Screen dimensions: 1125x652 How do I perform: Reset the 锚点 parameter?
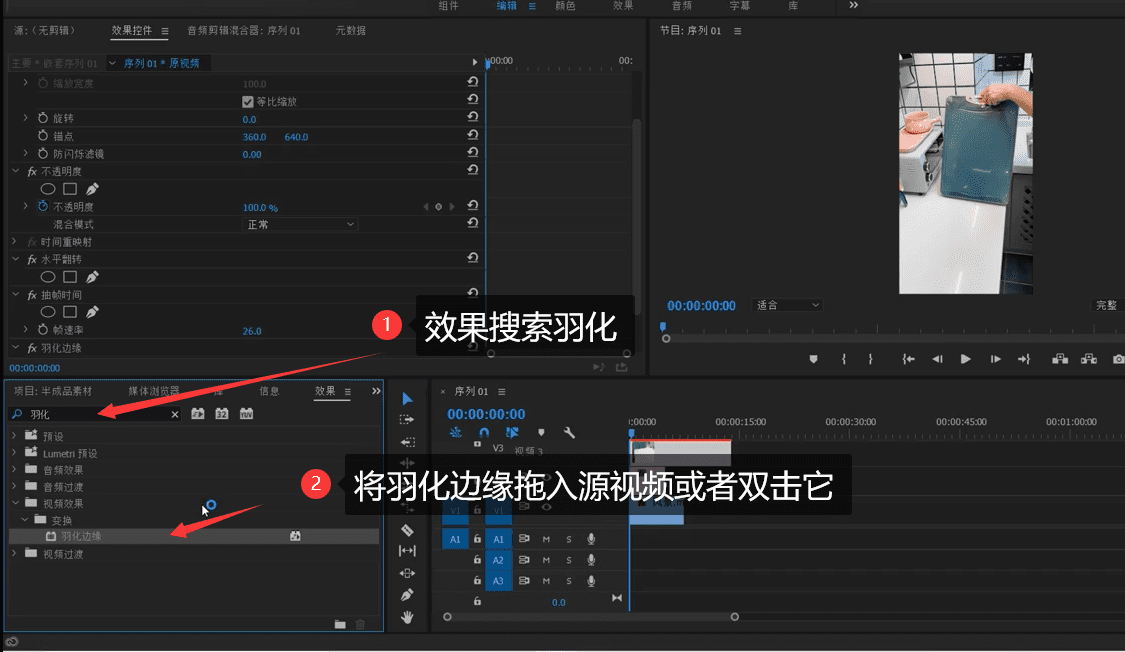(473, 135)
